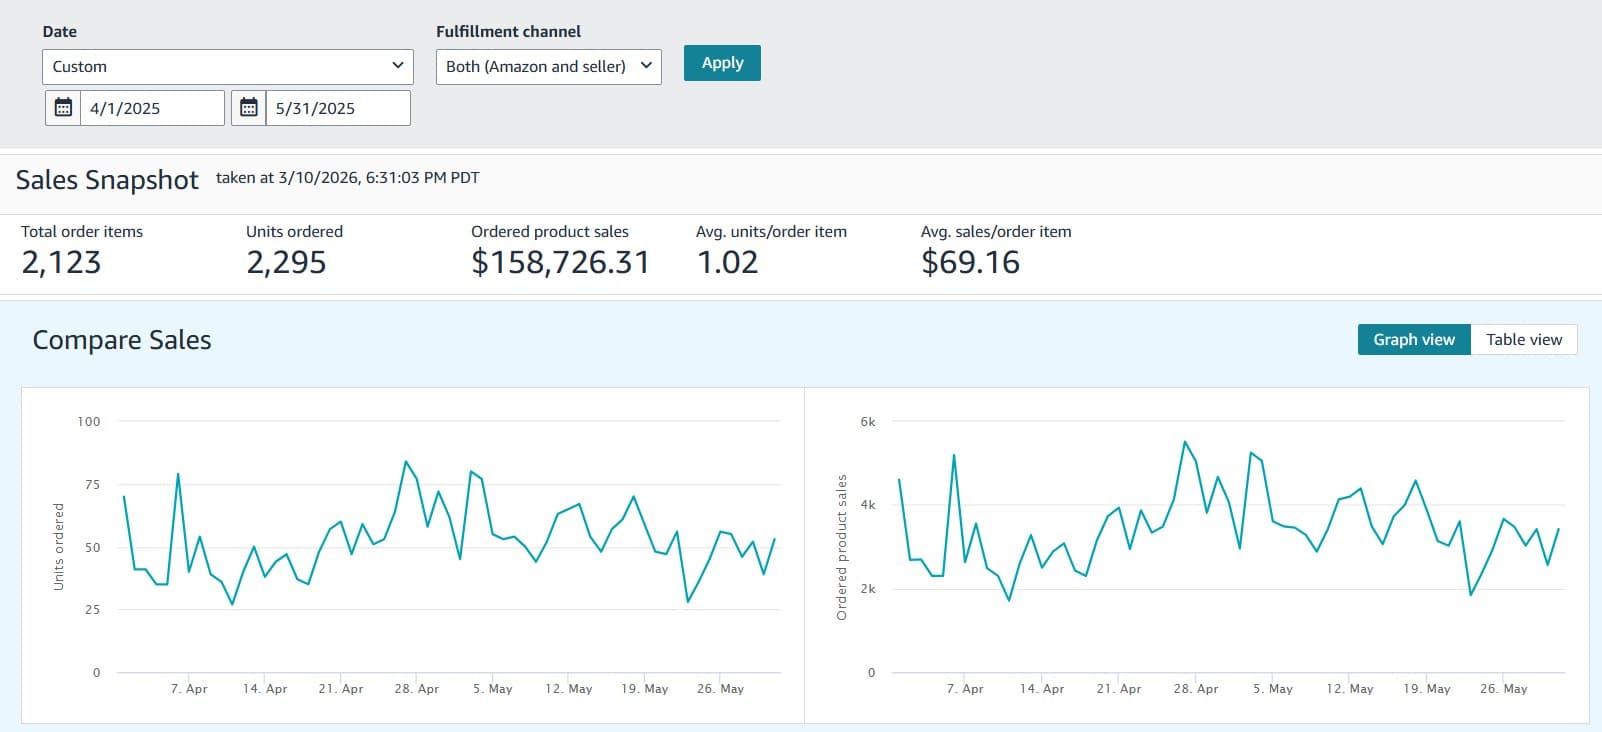Viewport: 1602px width, 732px height.
Task: Expand the Date range dropdown showing Custom
Action: [x=227, y=67]
